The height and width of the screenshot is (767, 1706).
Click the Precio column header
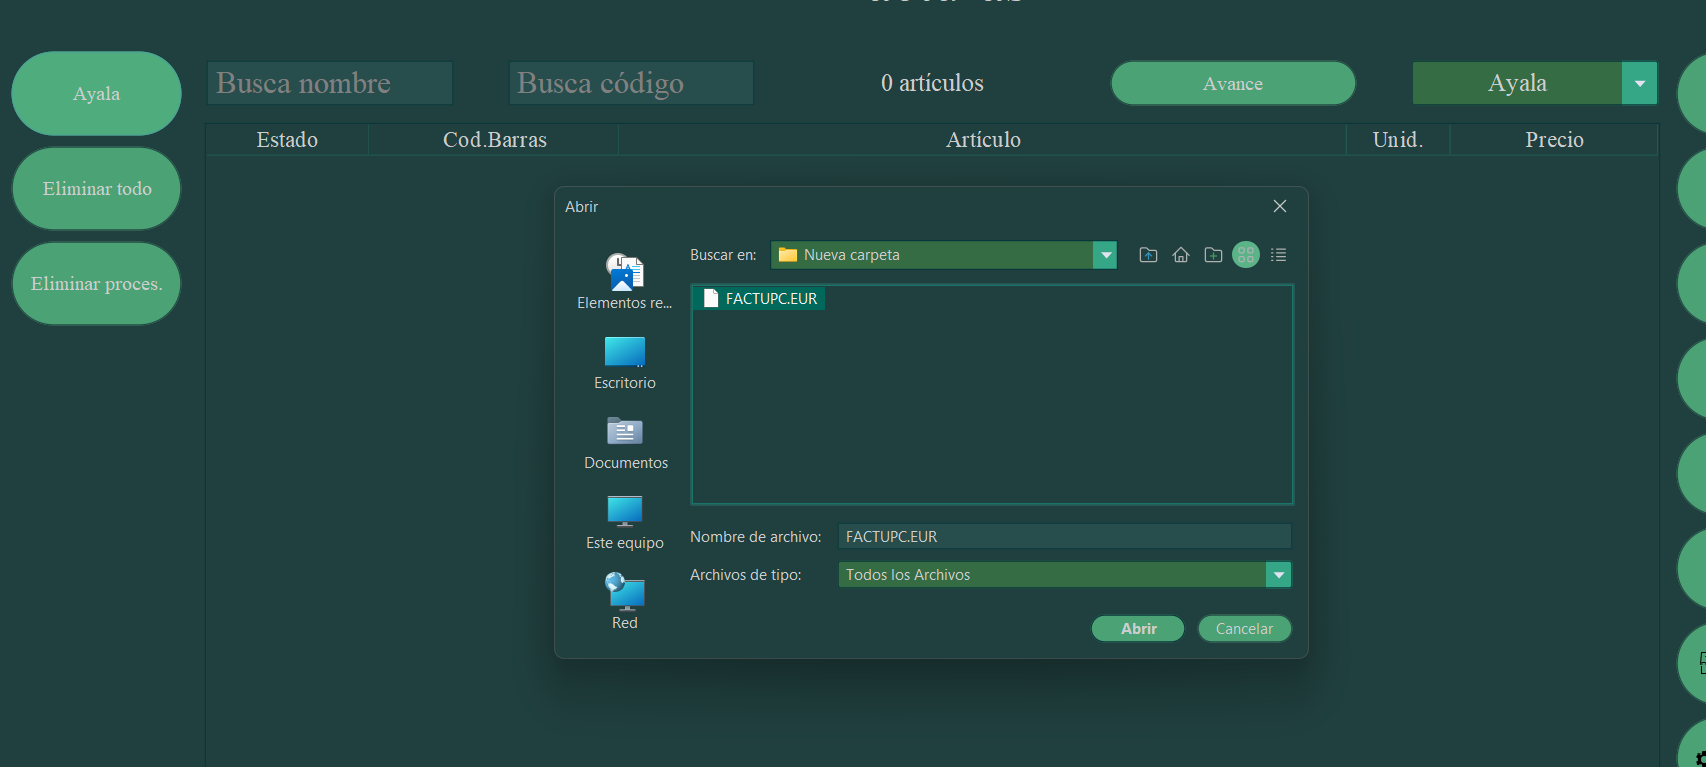(x=1554, y=140)
